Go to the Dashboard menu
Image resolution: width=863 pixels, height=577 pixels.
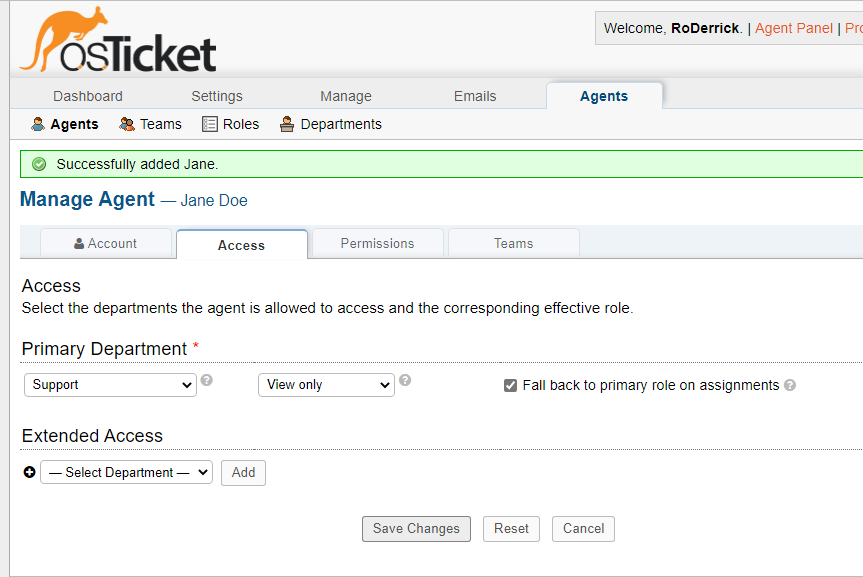pyautogui.click(x=88, y=96)
